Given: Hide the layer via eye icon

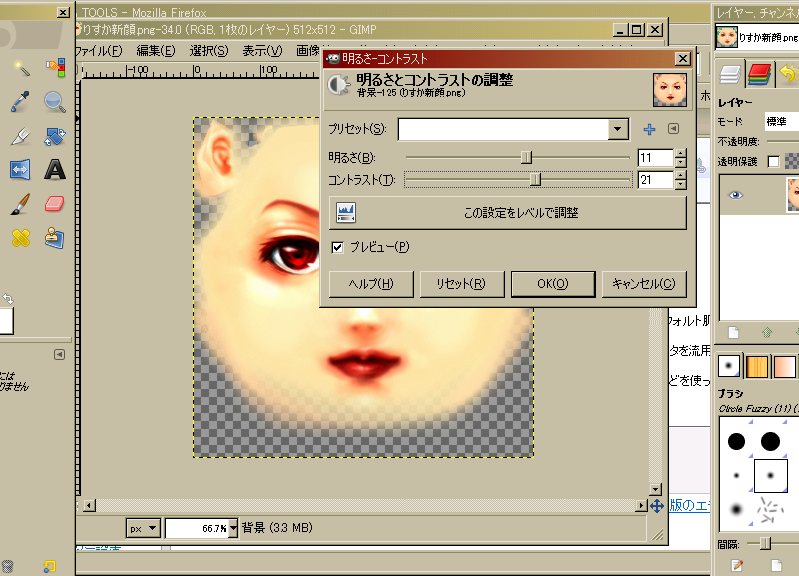Looking at the screenshot, I should [x=735, y=195].
